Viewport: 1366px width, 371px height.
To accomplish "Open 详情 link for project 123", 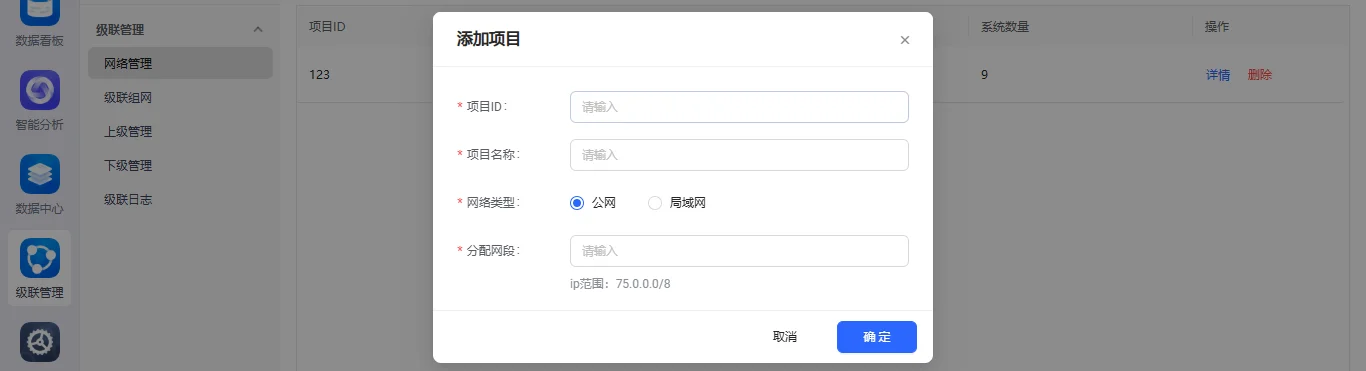I will 1218,75.
